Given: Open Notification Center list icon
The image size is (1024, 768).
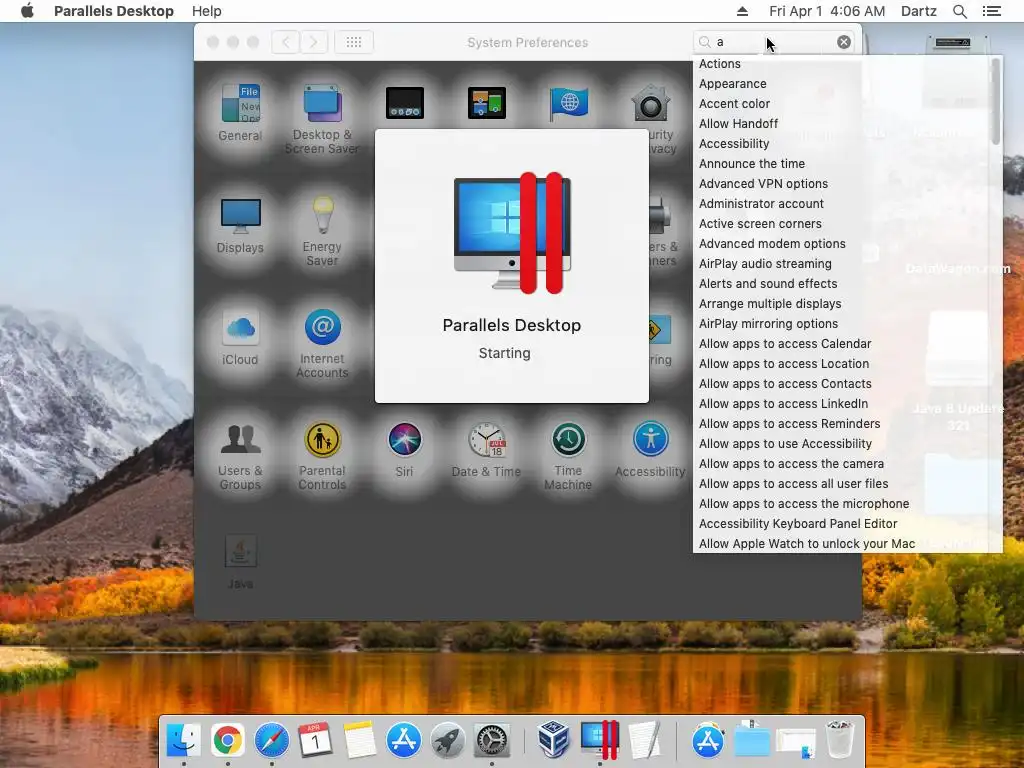Looking at the screenshot, I should (x=991, y=11).
